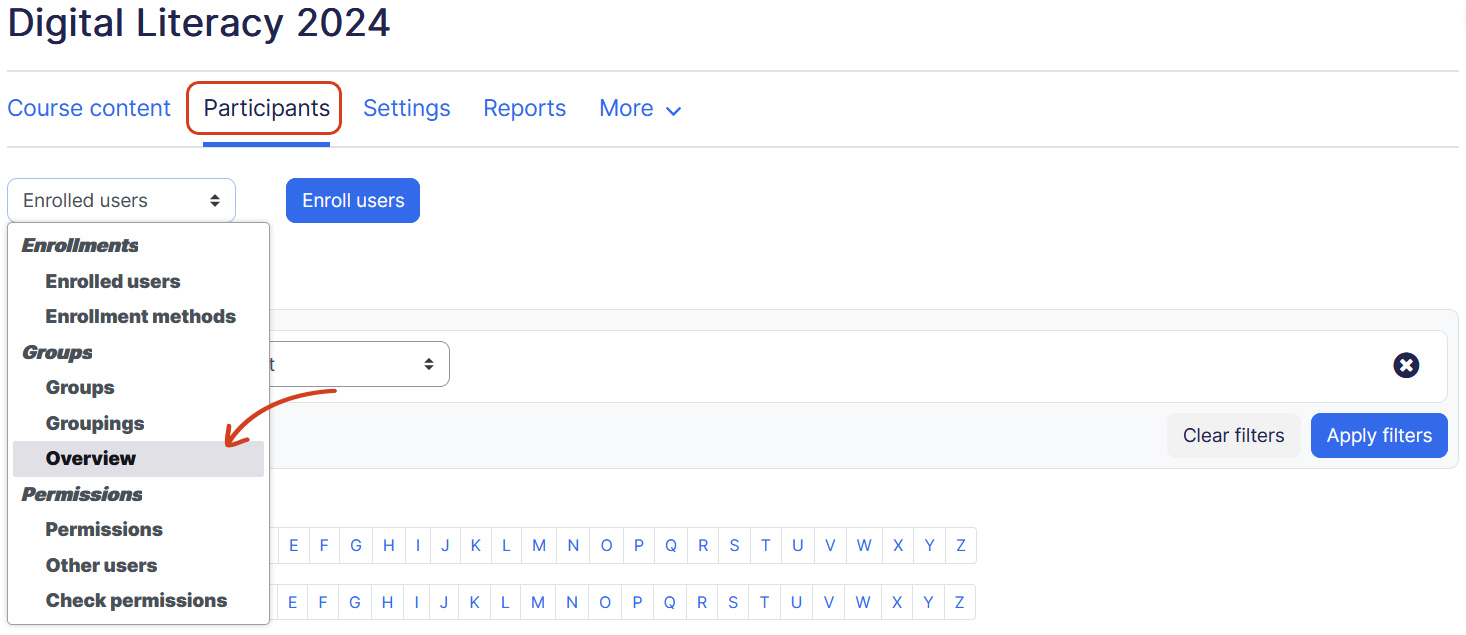Open the Course content tab

point(89,108)
